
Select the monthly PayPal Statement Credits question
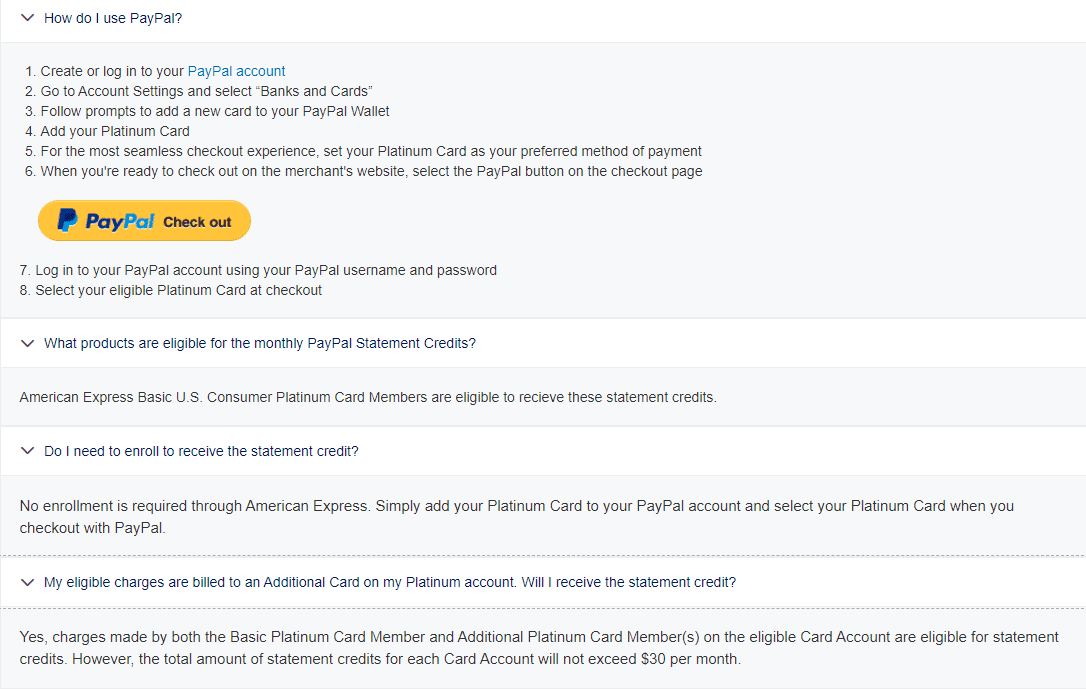pyautogui.click(x=260, y=343)
